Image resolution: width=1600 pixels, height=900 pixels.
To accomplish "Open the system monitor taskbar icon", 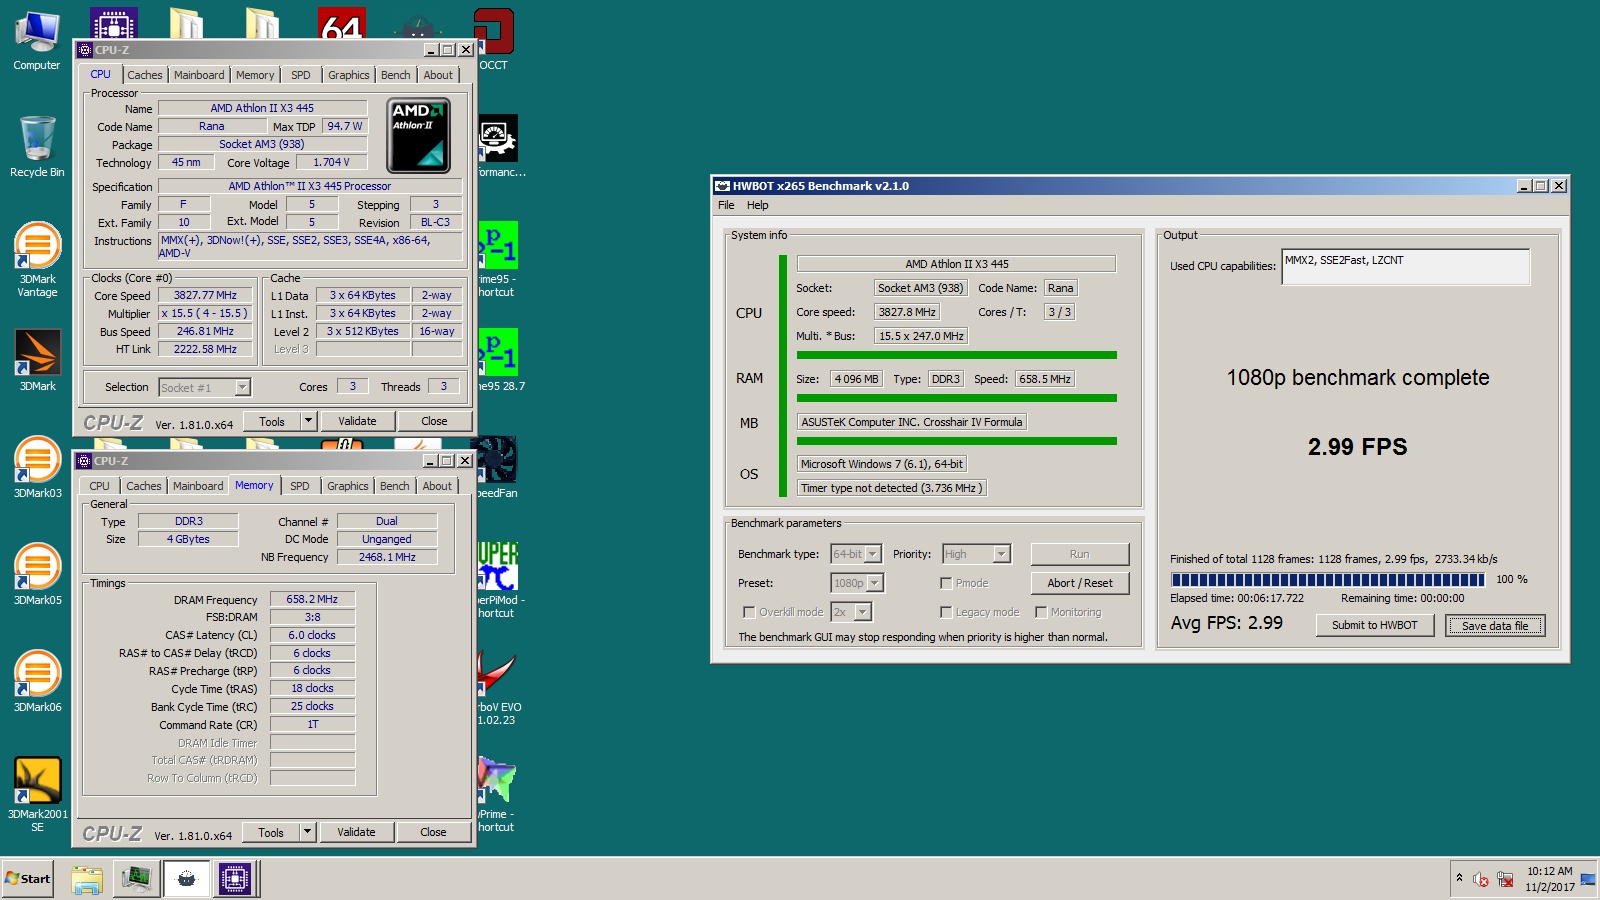I will [136, 879].
